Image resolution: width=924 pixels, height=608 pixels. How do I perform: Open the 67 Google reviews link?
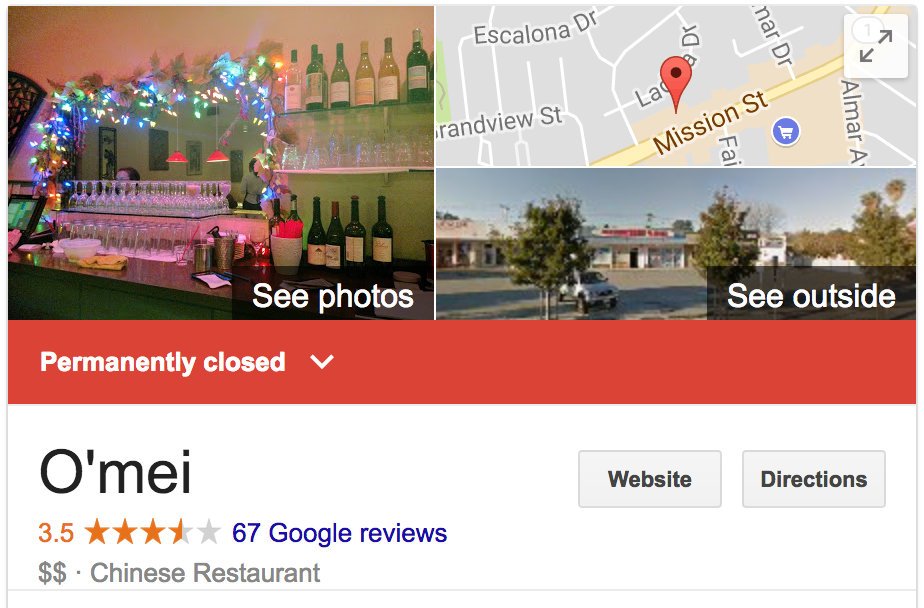339,533
